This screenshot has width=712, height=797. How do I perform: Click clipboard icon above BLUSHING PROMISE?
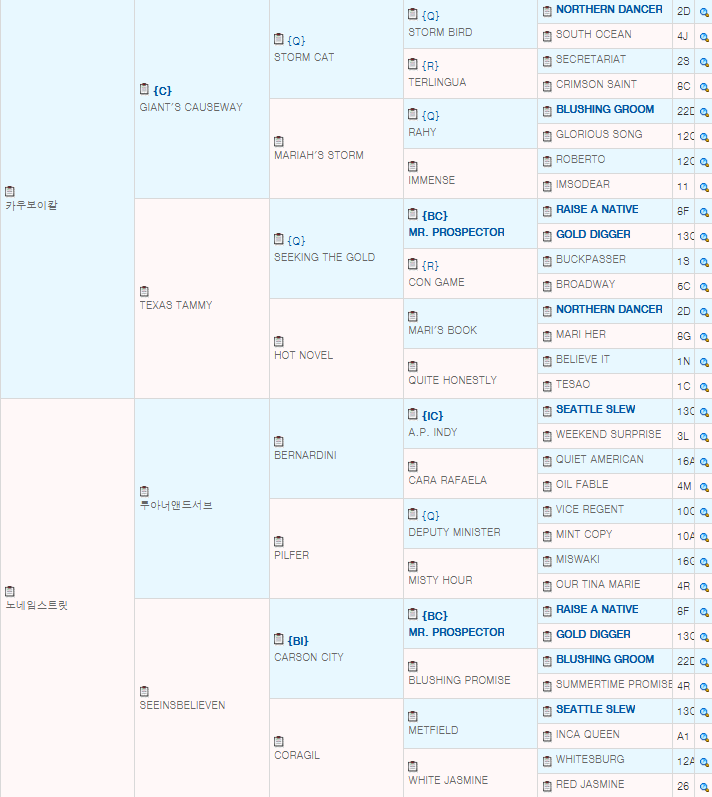[x=413, y=666]
